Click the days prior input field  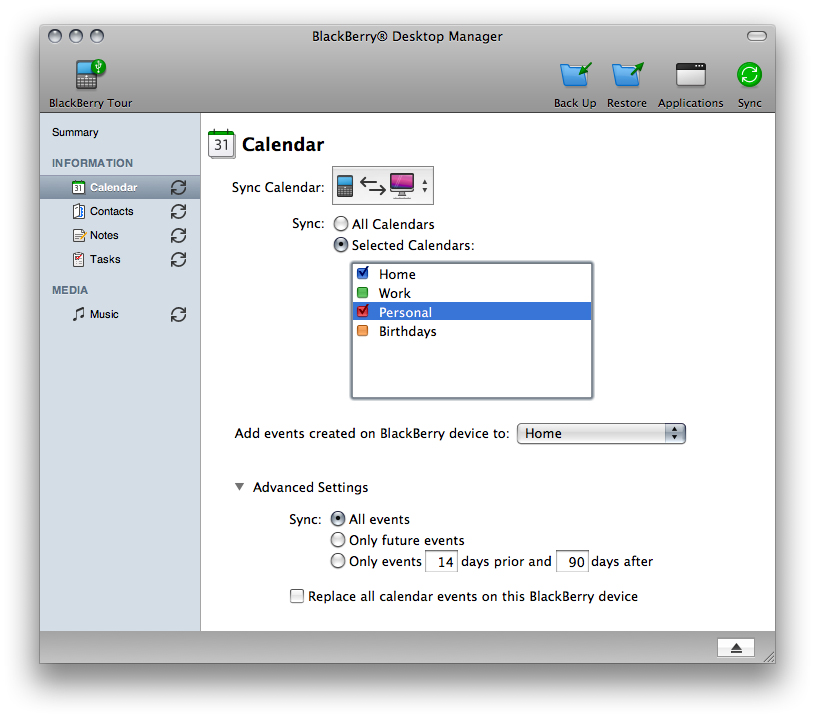tap(441, 562)
